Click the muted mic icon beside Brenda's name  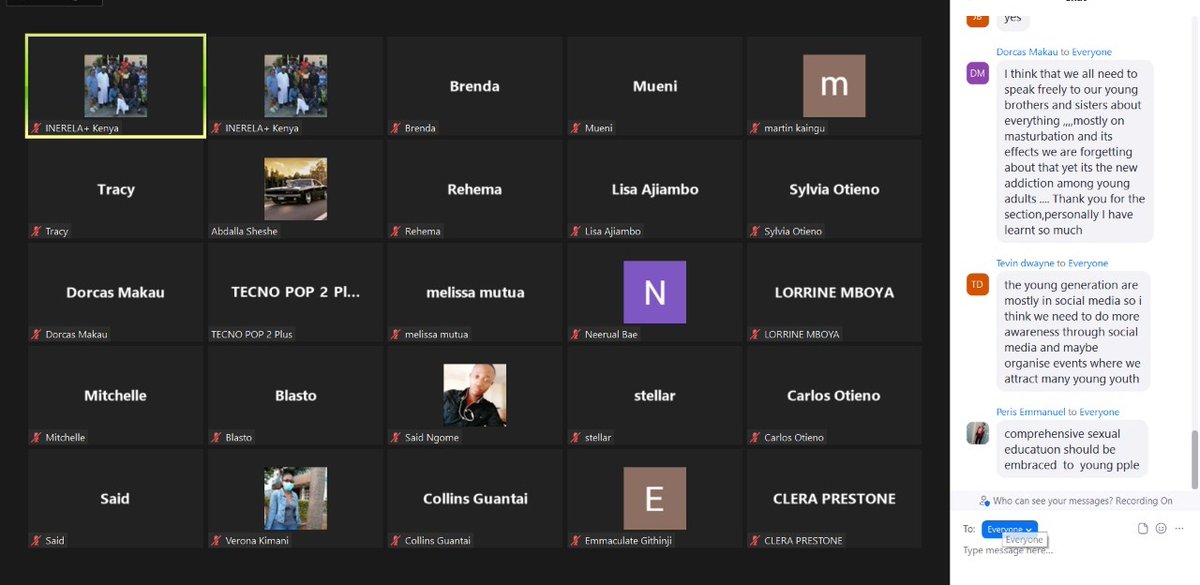396,128
